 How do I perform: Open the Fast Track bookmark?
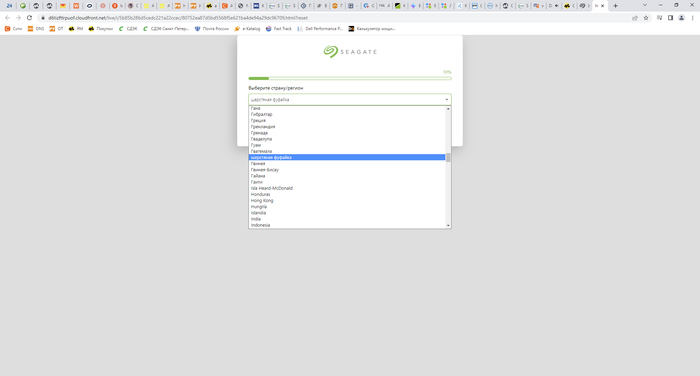pyautogui.click(x=279, y=29)
